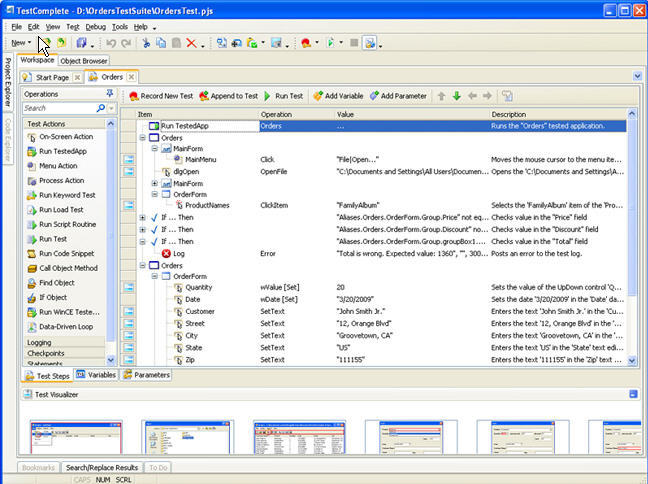Screen dimensions: 648x484
Task: Click test steps scrollbar down arrow
Action: (632, 361)
